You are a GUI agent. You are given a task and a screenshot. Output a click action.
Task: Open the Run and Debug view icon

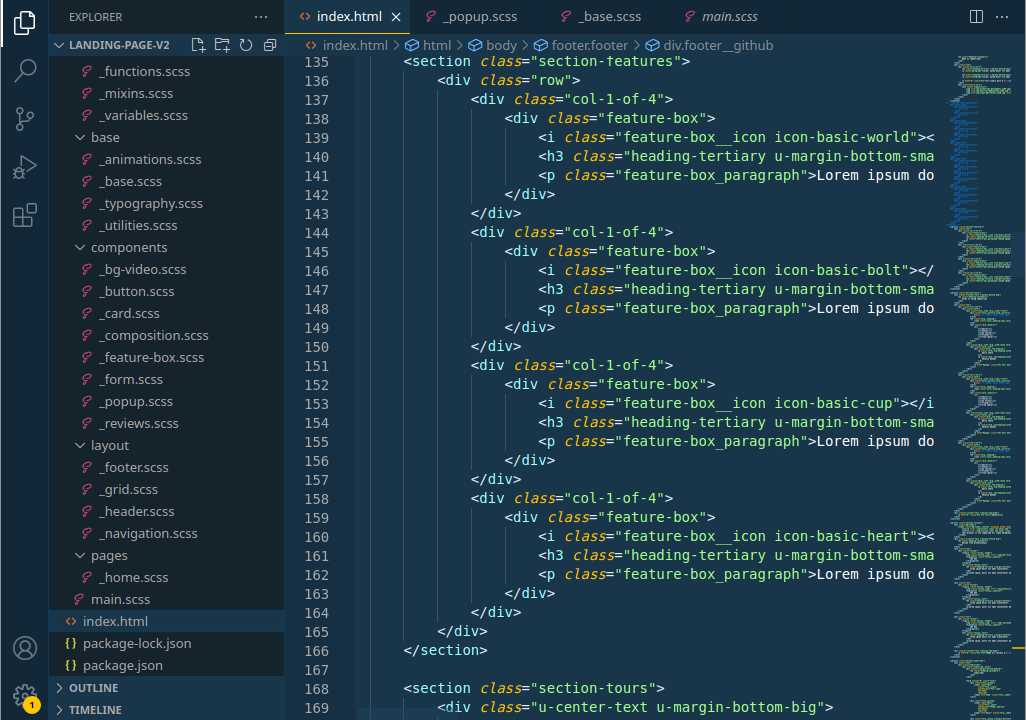24,167
